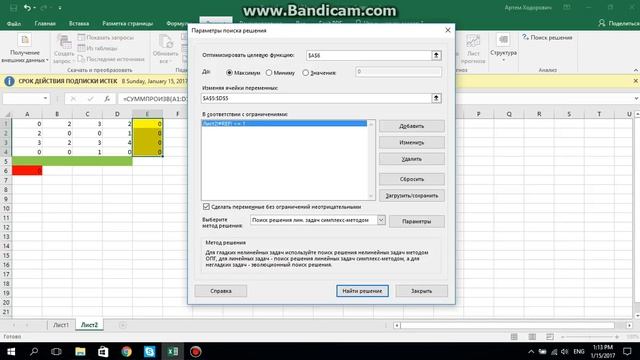
Task: Click the variable cells input field
Action: (316, 98)
